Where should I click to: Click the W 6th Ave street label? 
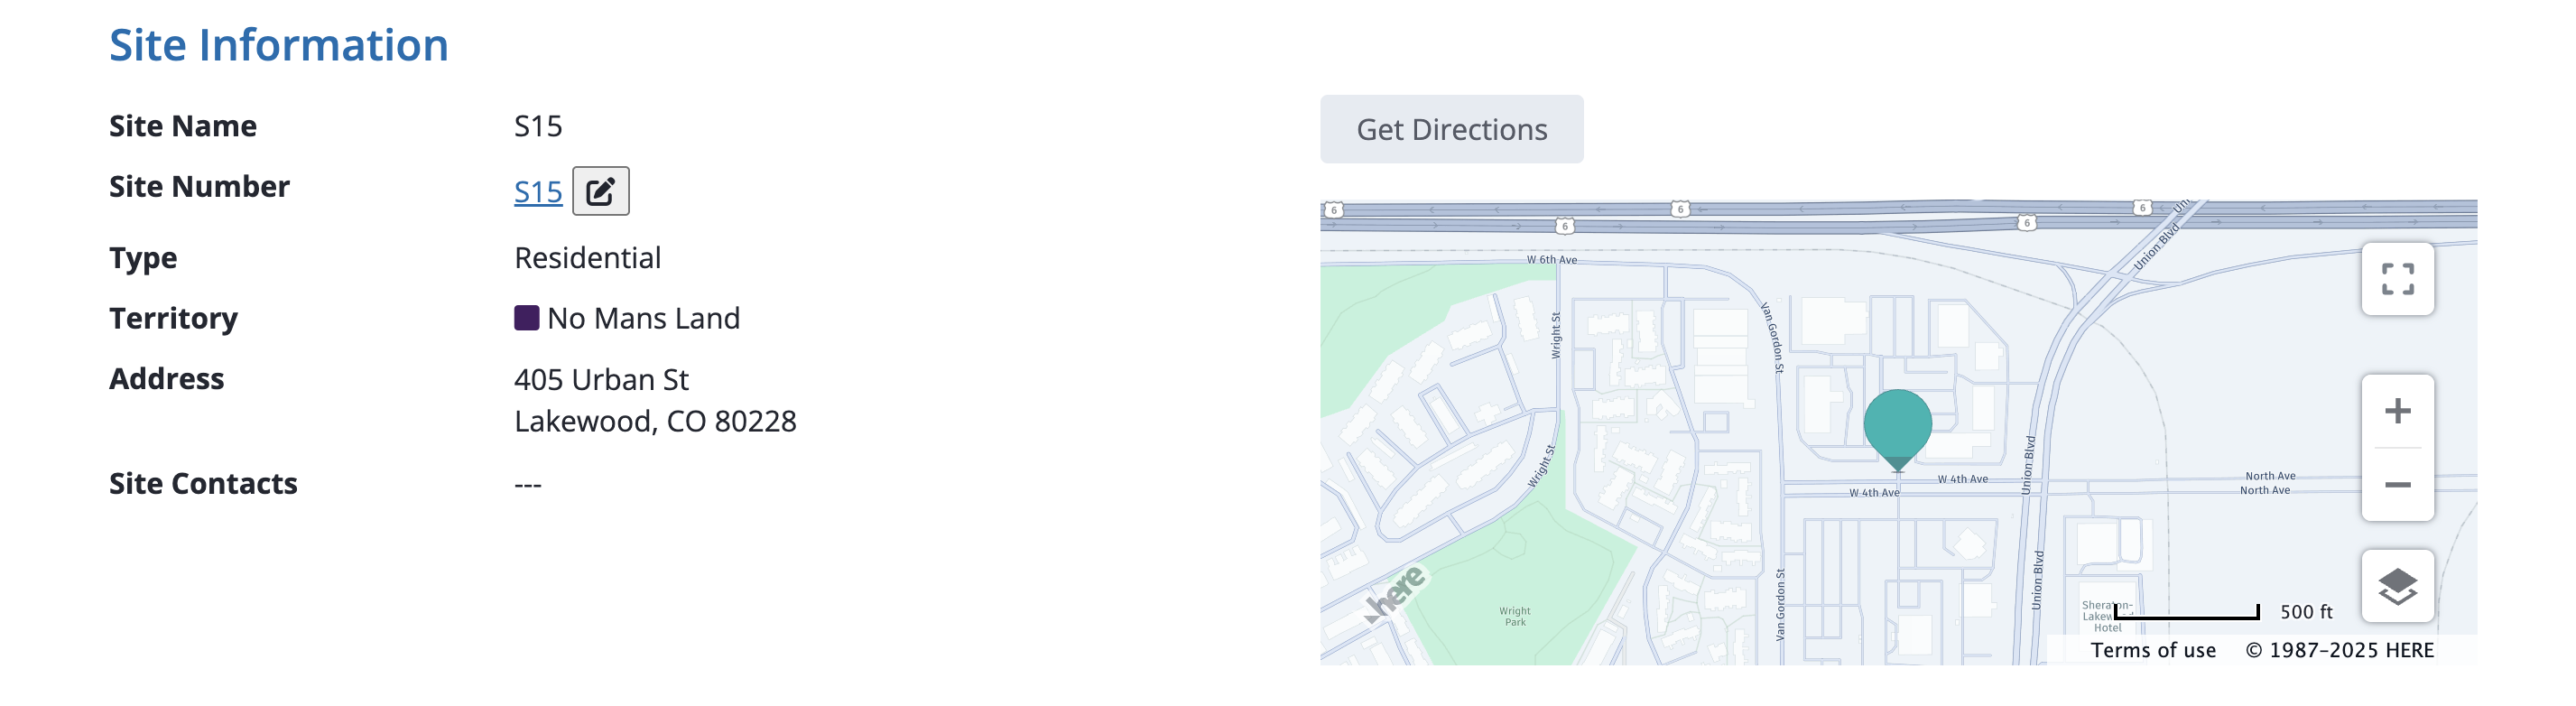click(1551, 260)
